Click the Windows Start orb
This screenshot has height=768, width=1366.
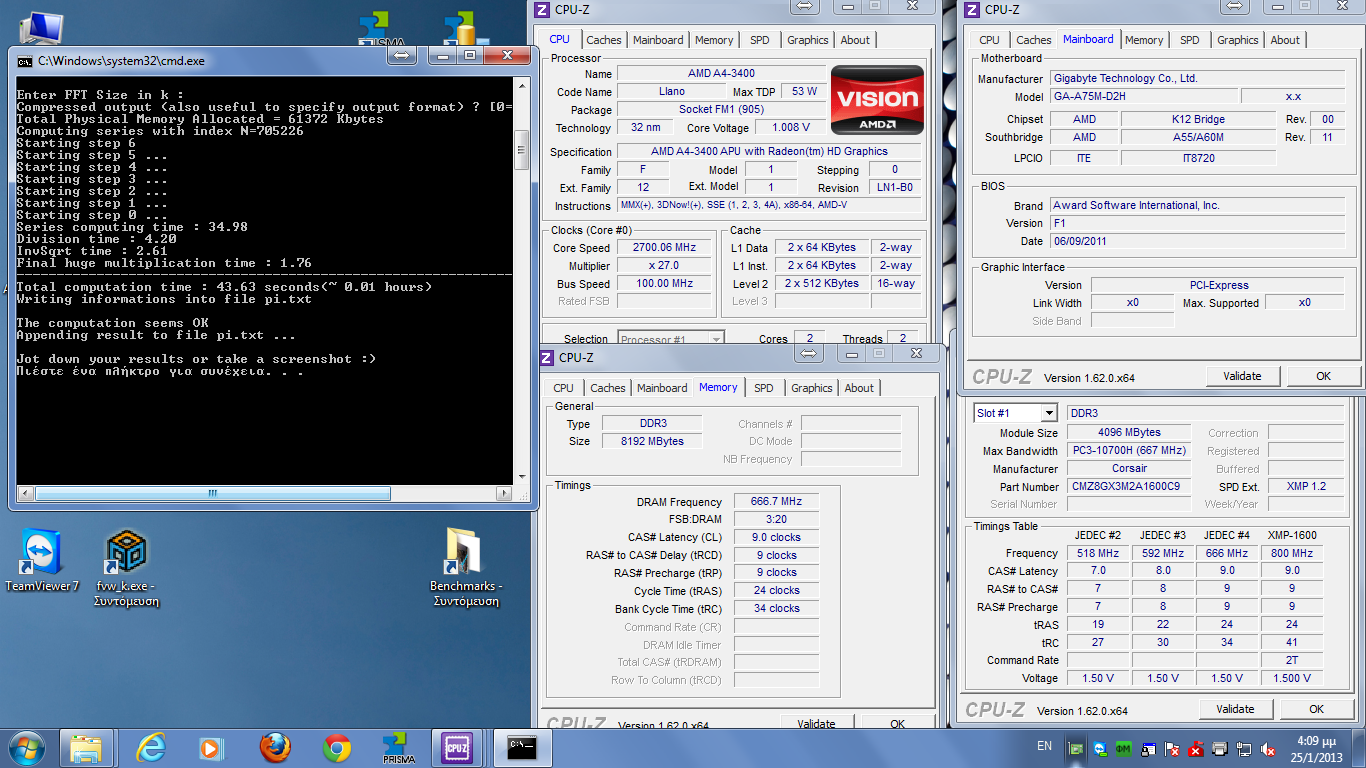pyautogui.click(x=25, y=748)
